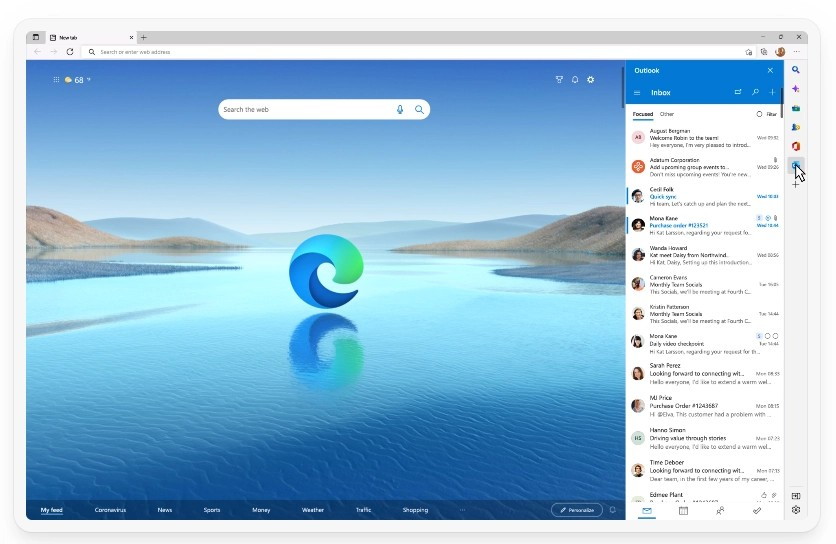Open People view in Outlook bottom bar
836x544 pixels.
pyautogui.click(x=720, y=511)
